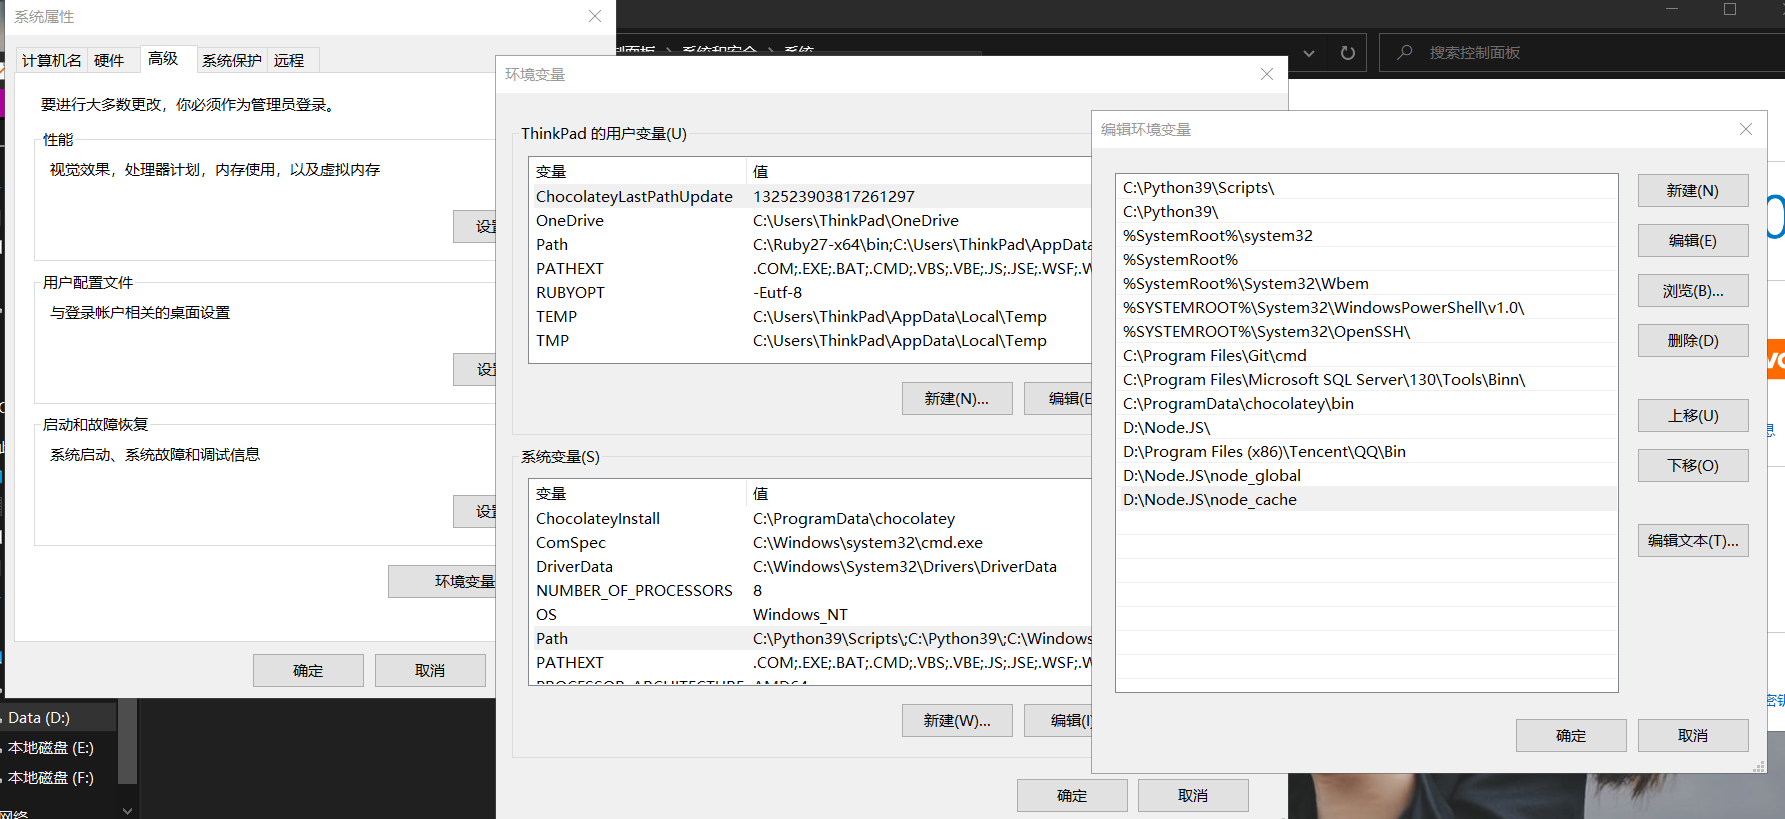Select C:\Program Files\Git\cmd entry

(1366, 355)
